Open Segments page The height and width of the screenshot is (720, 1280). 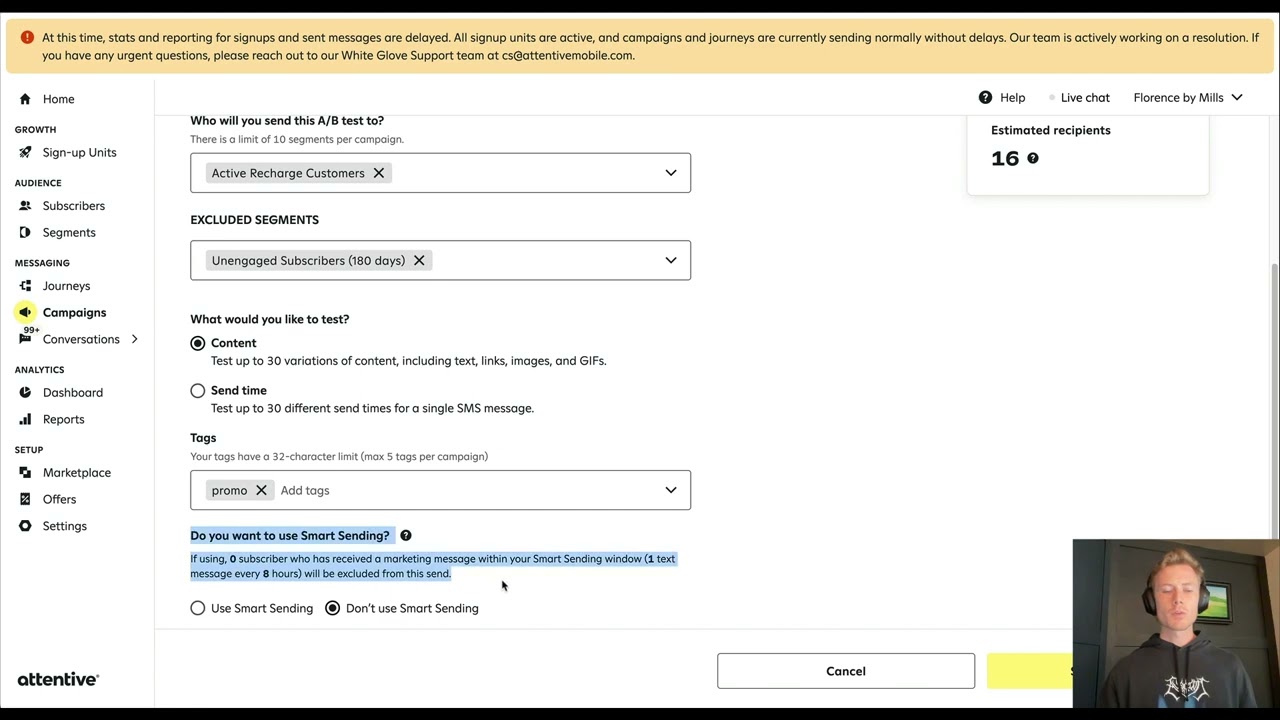[x=69, y=232]
